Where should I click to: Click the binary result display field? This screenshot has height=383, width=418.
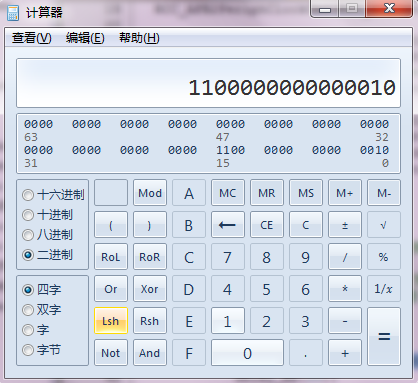tap(208, 83)
